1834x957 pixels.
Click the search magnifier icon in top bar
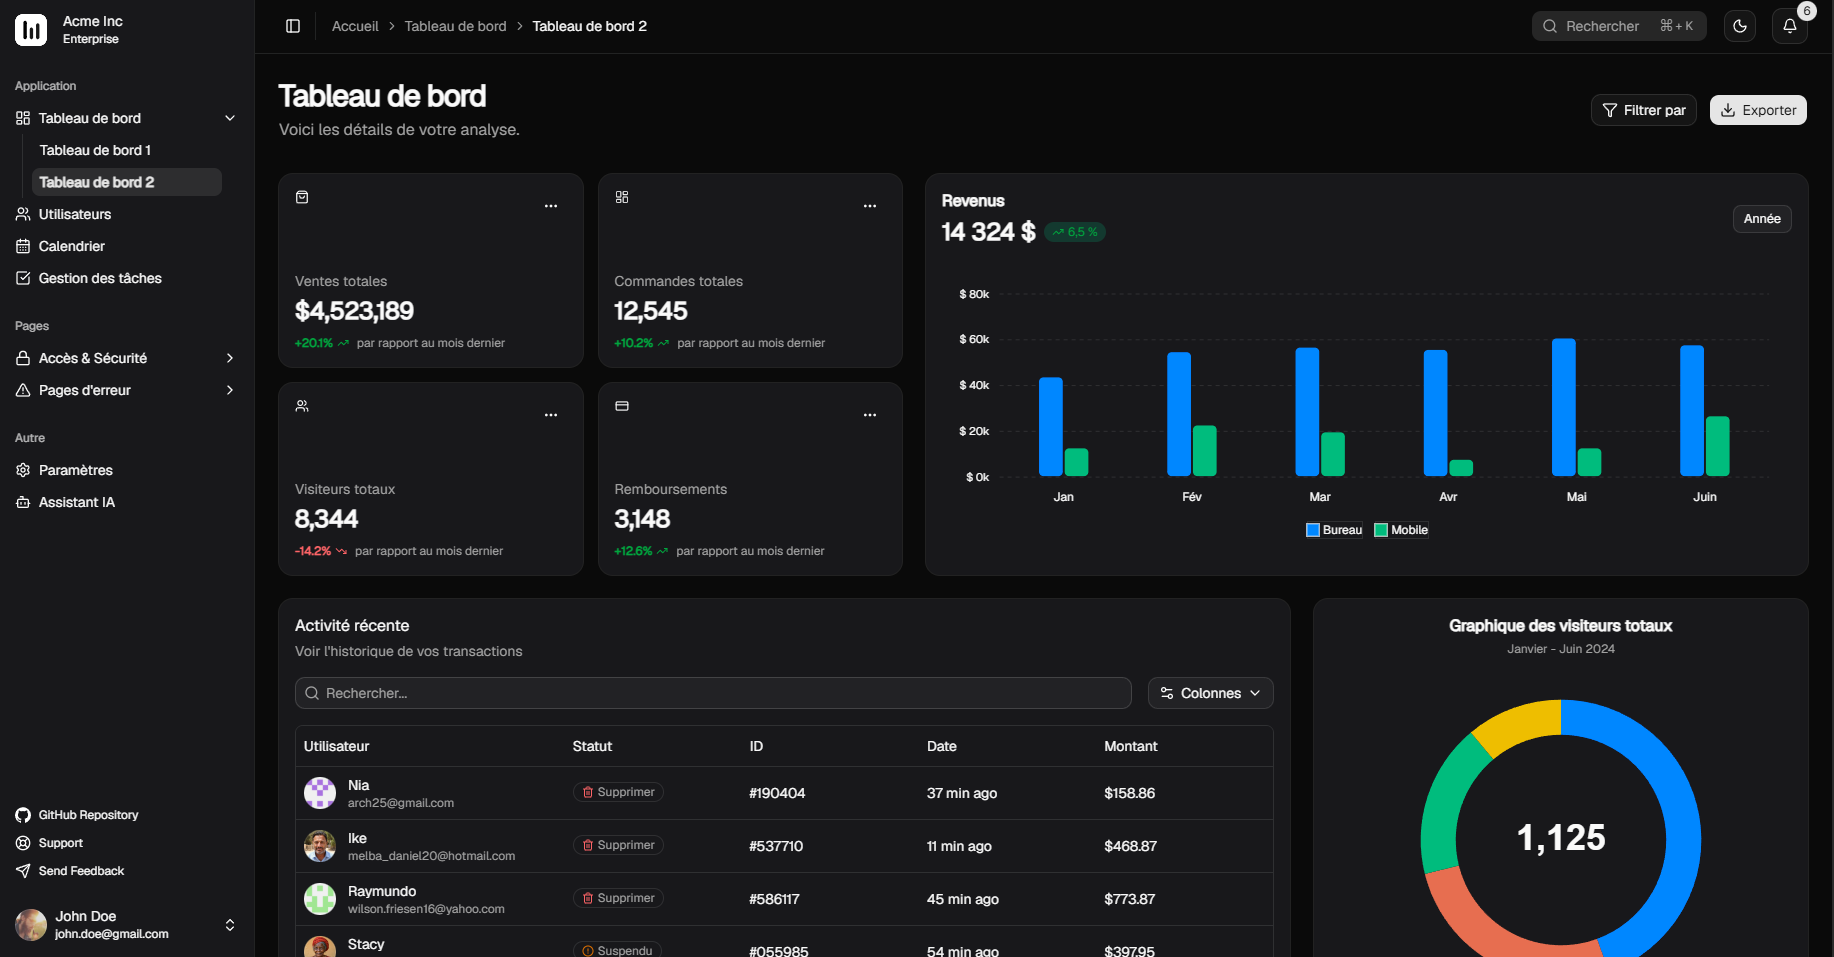tap(1550, 26)
